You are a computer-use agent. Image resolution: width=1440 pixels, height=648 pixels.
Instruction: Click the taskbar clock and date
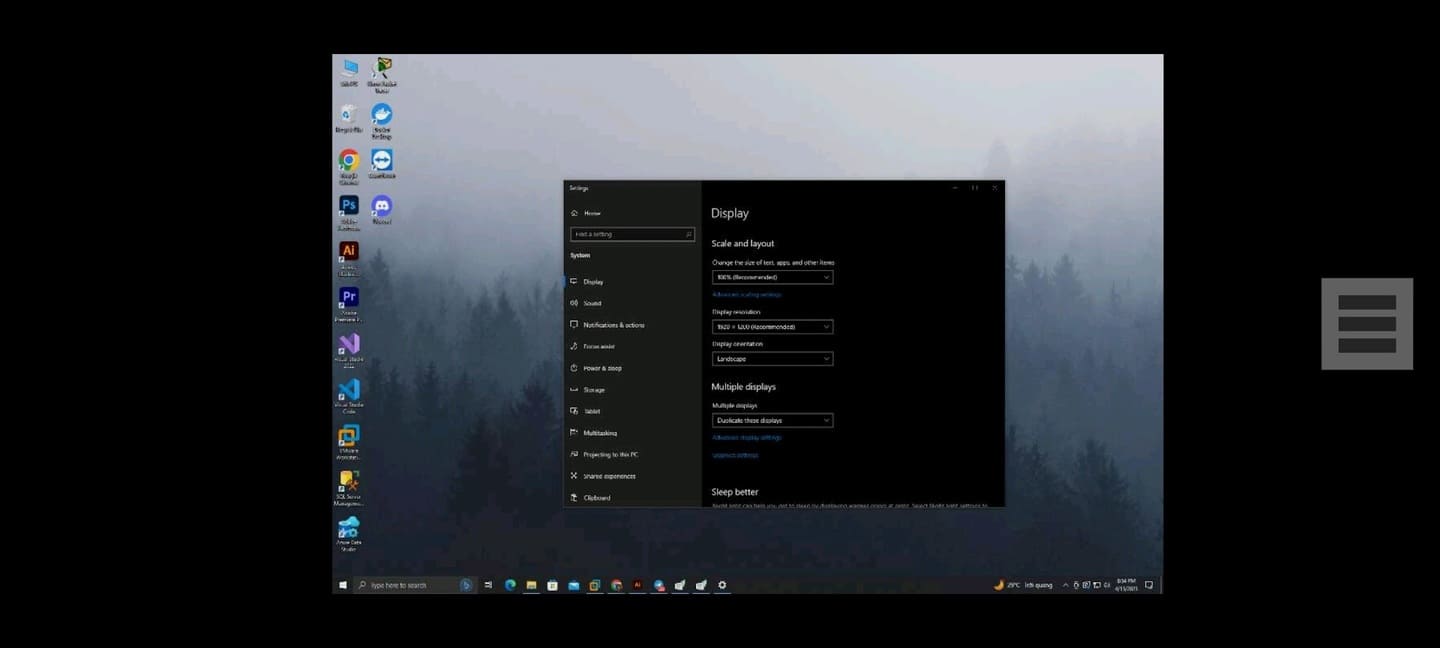click(x=1124, y=585)
